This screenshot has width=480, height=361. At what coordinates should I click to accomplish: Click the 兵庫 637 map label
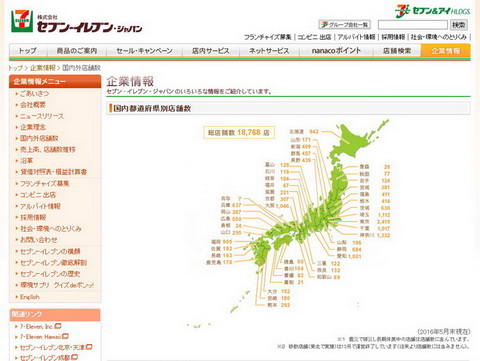pyautogui.click(x=231, y=205)
